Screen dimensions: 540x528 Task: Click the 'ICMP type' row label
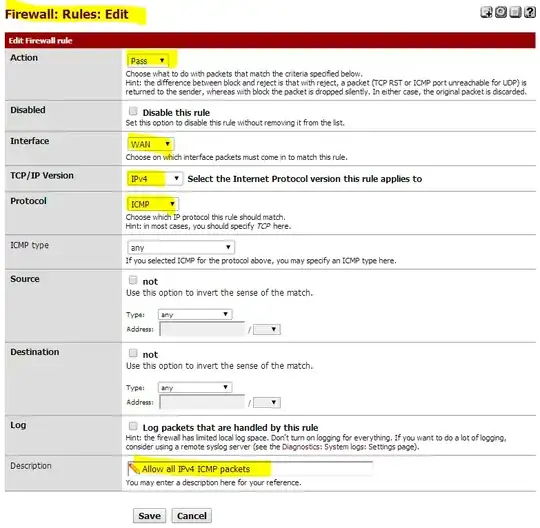30,245
